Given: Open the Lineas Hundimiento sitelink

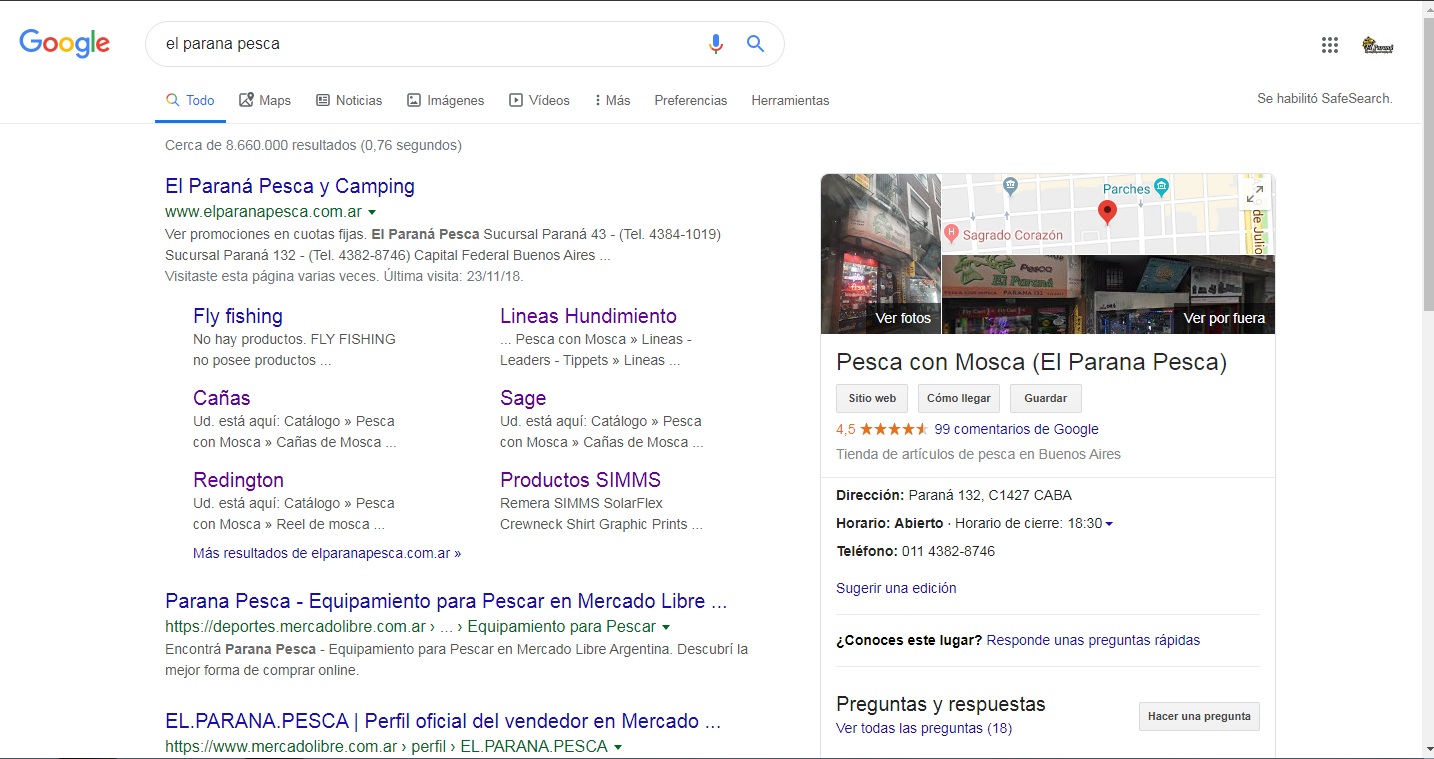Looking at the screenshot, I should tap(588, 316).
